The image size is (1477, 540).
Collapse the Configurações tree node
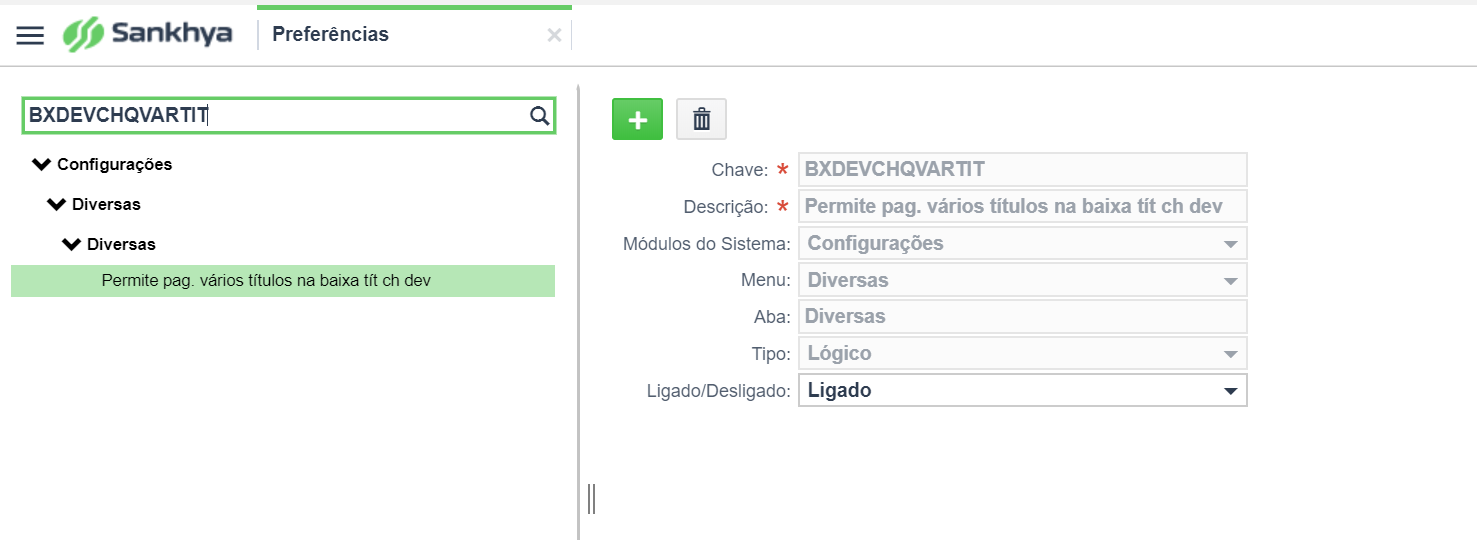42,164
